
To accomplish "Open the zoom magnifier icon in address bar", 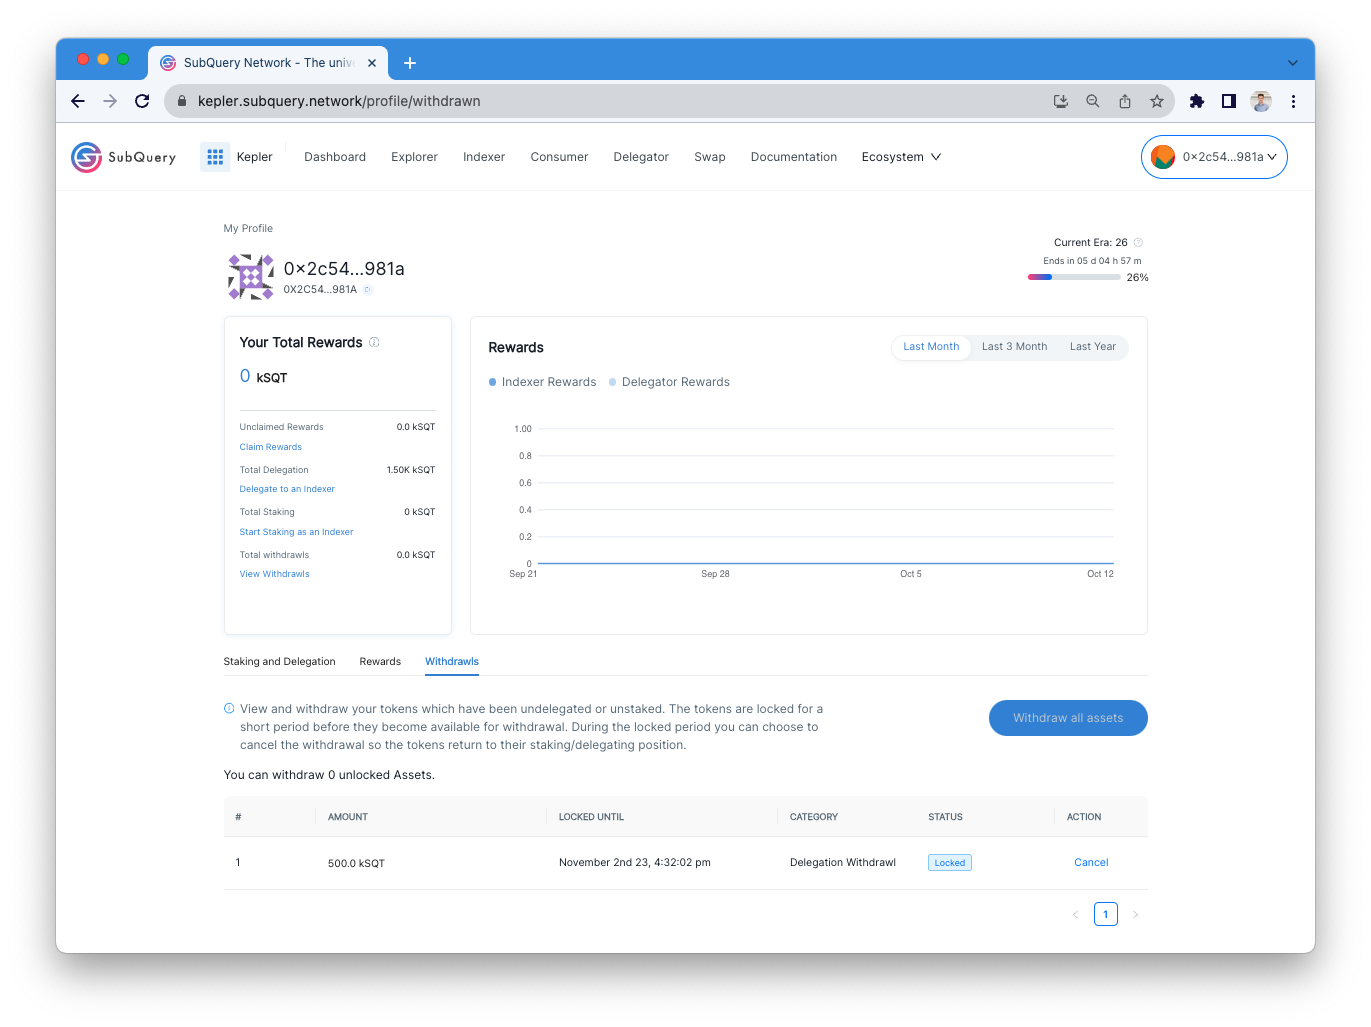I will tap(1093, 101).
